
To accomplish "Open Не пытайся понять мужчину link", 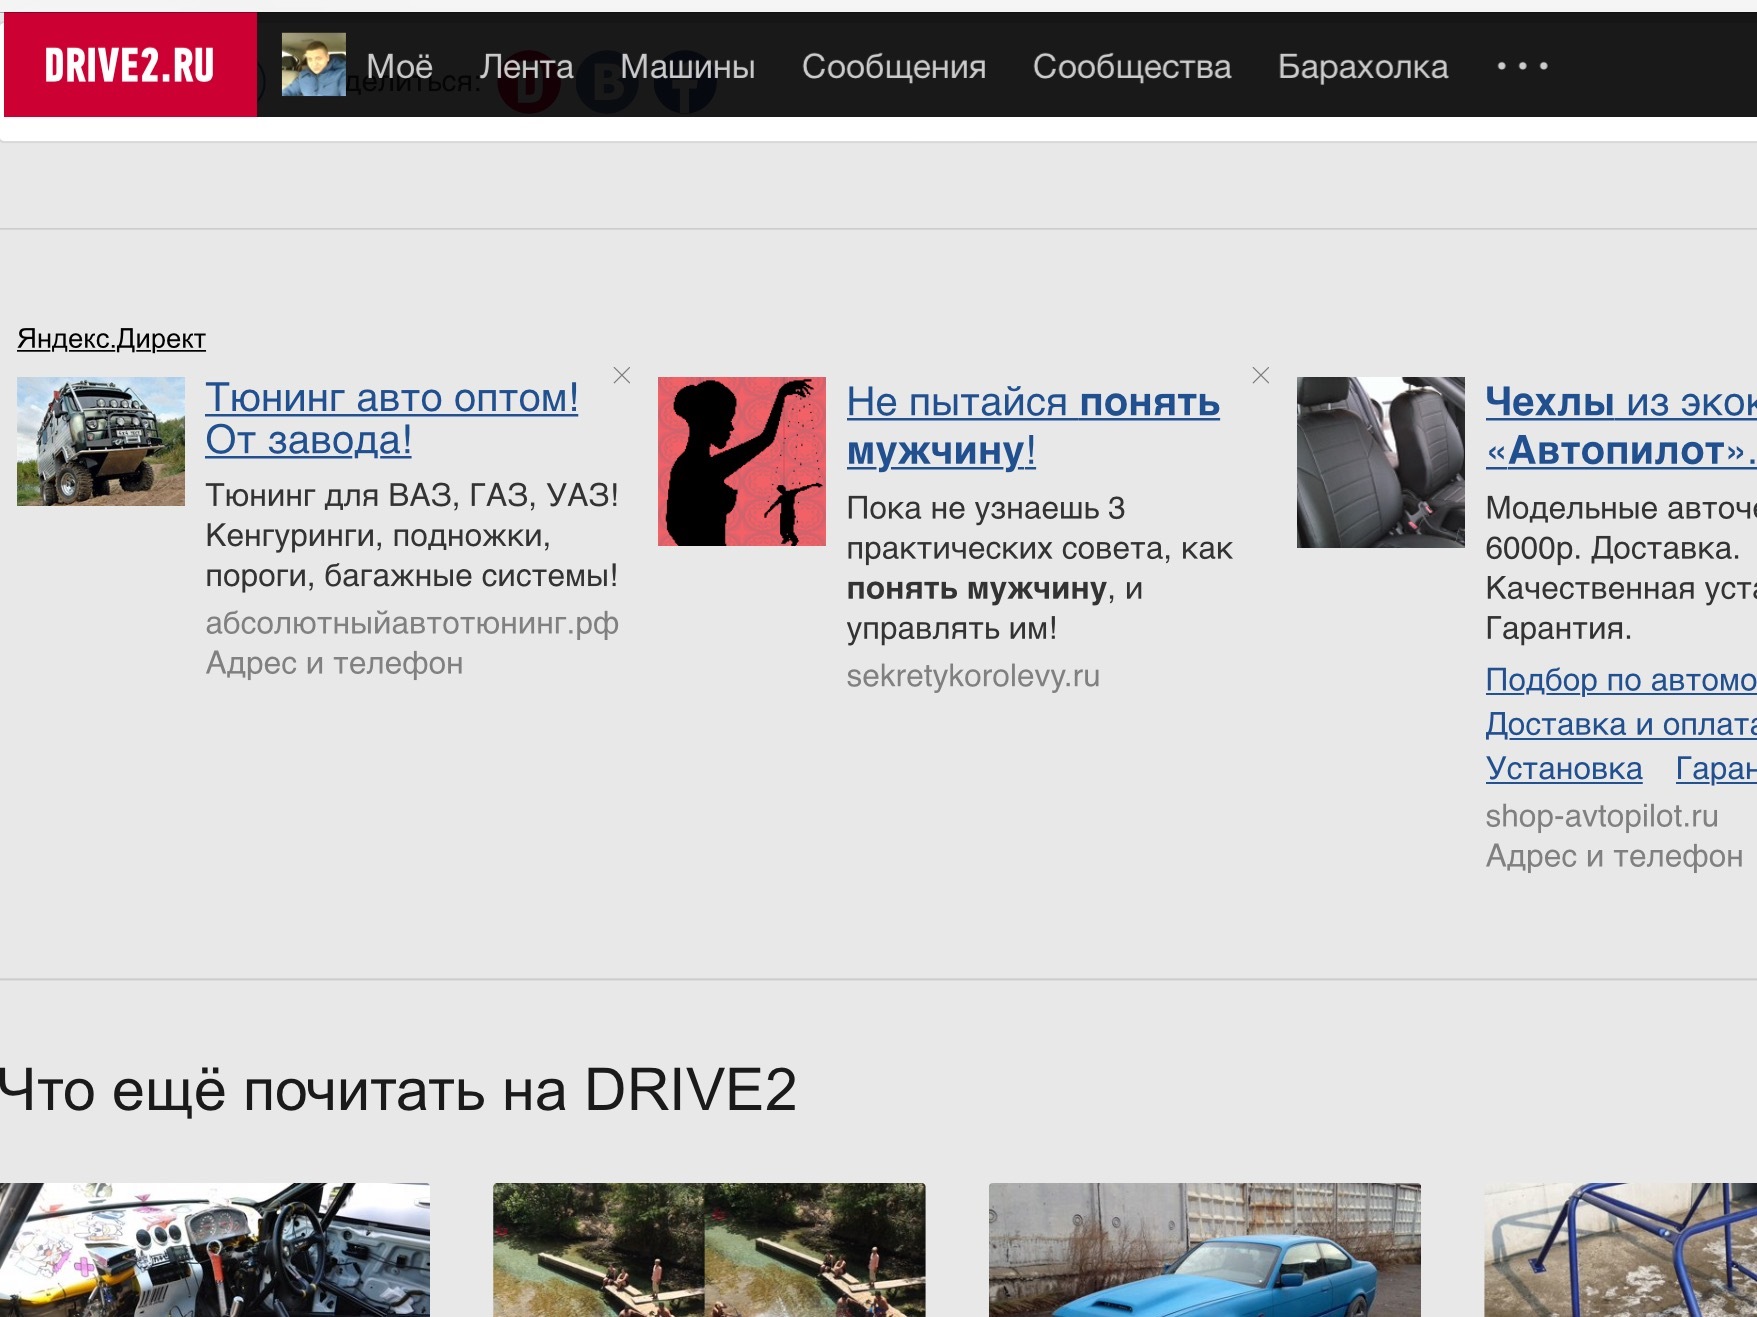I will 1033,426.
